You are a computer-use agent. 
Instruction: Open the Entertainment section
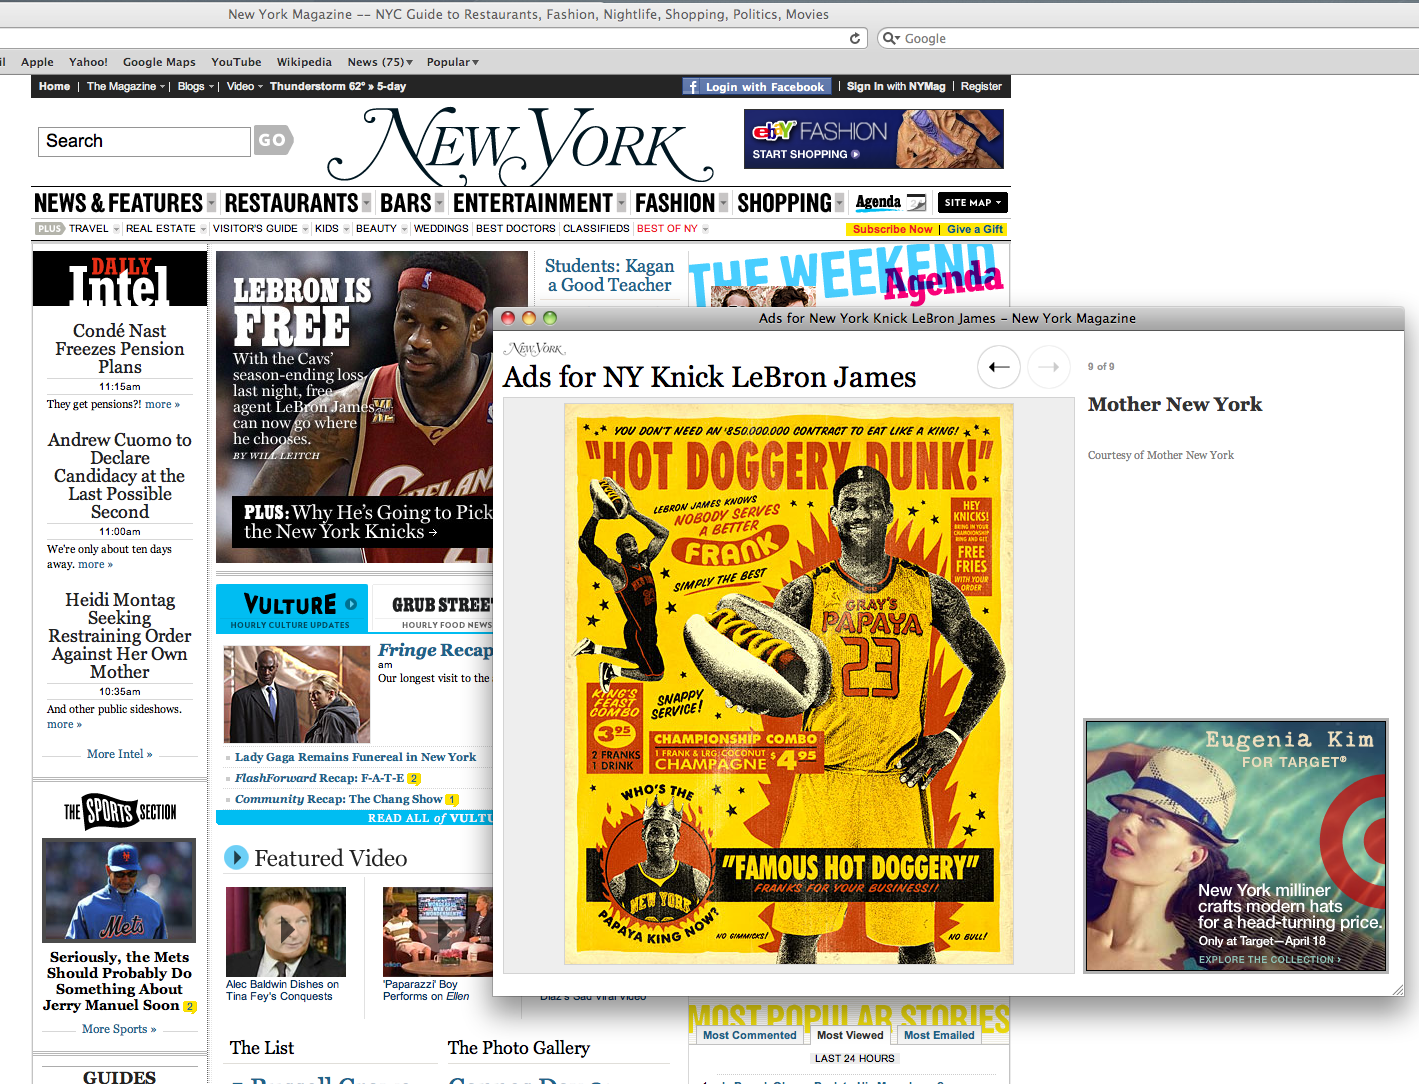(532, 203)
